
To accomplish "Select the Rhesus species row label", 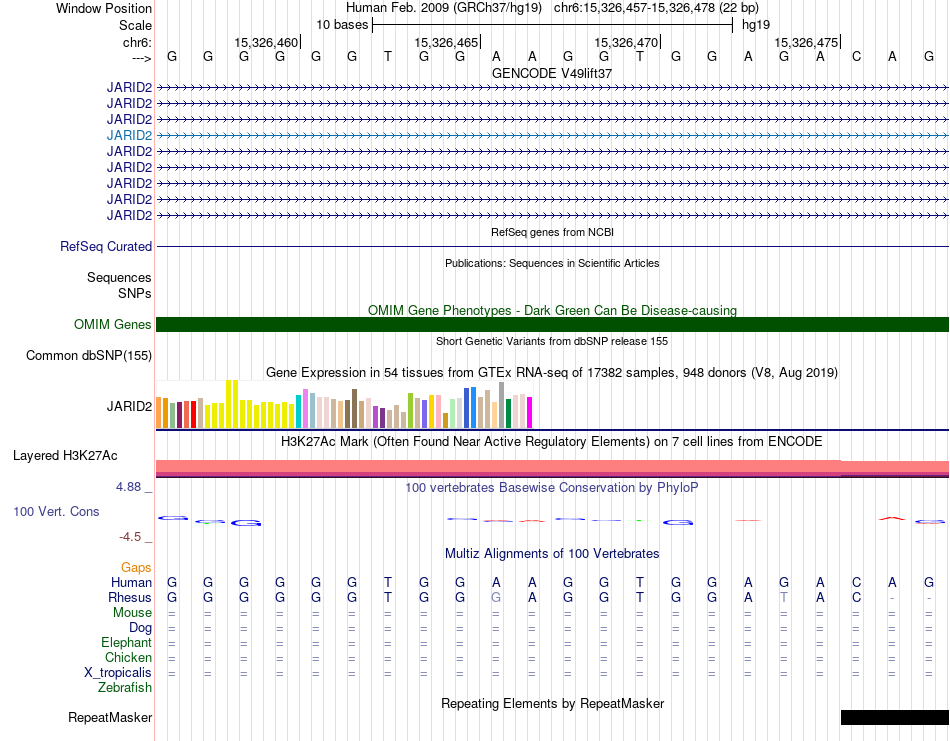I will (130, 597).
